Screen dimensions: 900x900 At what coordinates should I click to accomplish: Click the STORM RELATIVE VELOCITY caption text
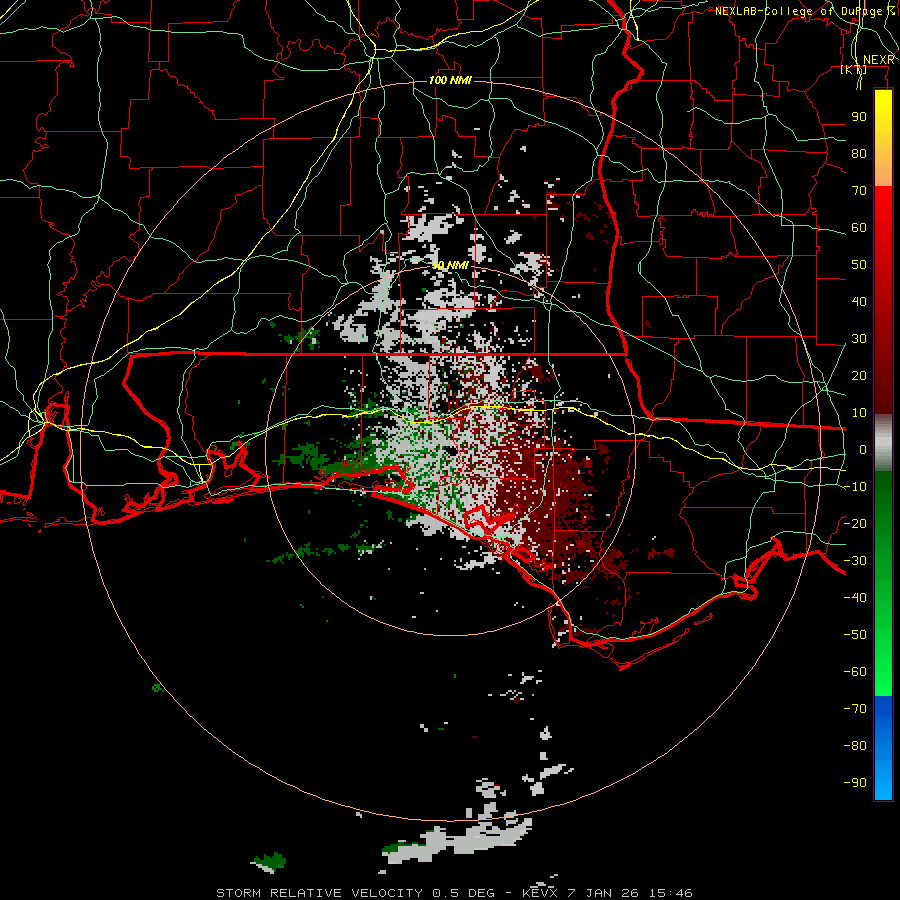tap(319, 893)
